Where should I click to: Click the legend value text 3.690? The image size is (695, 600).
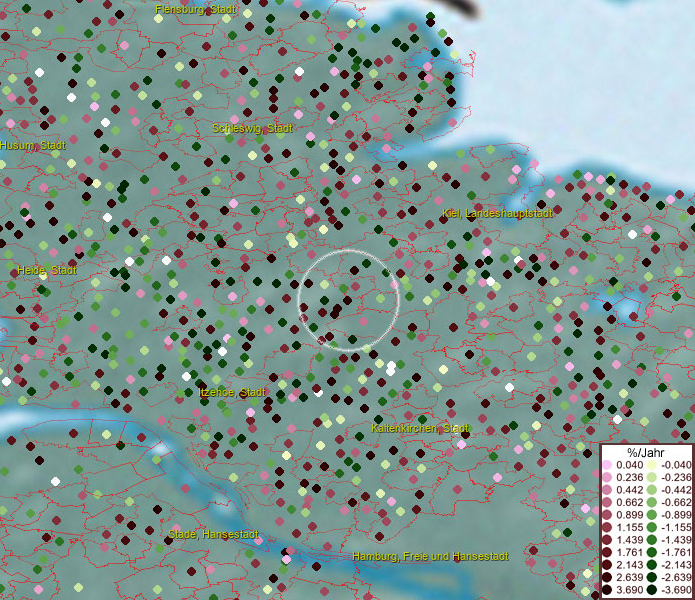[629, 590]
